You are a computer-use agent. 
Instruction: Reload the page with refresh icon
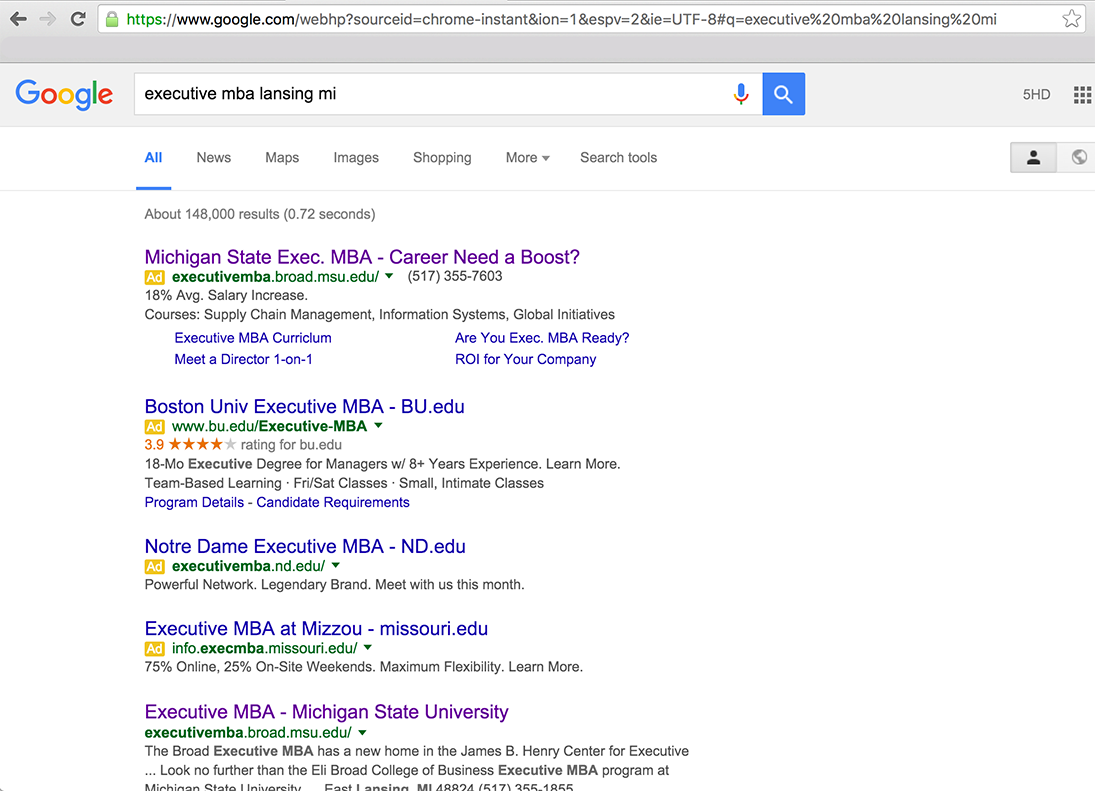78,19
